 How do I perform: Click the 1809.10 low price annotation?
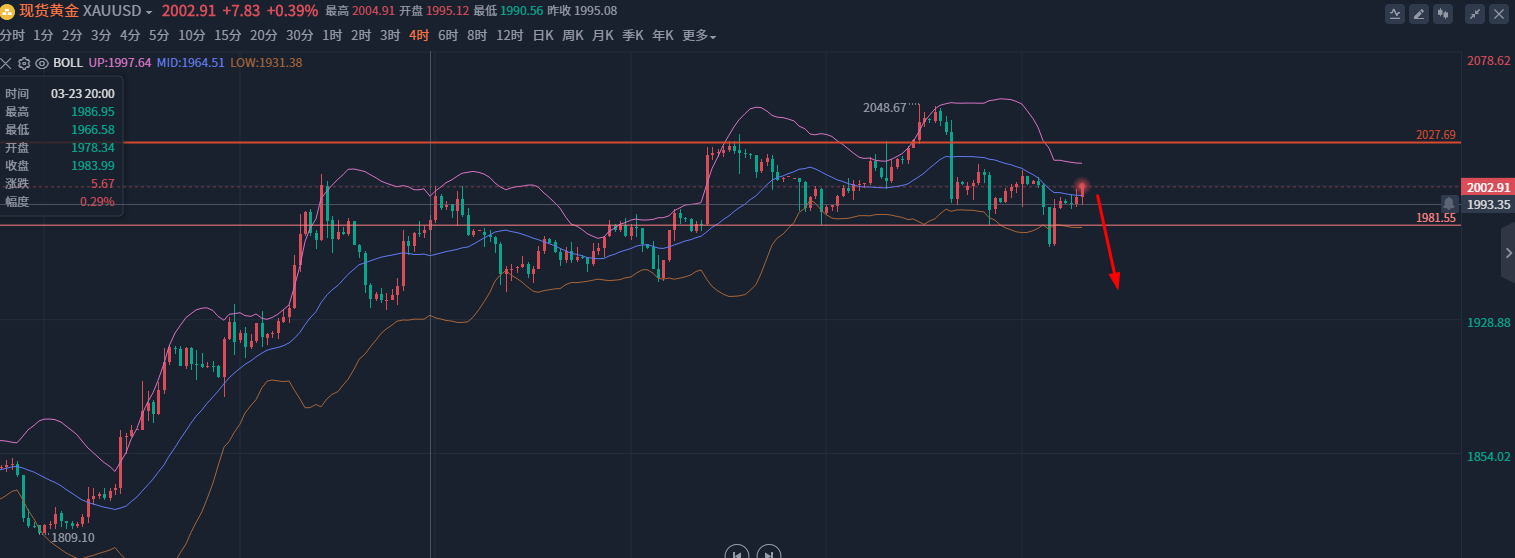[x=73, y=537]
